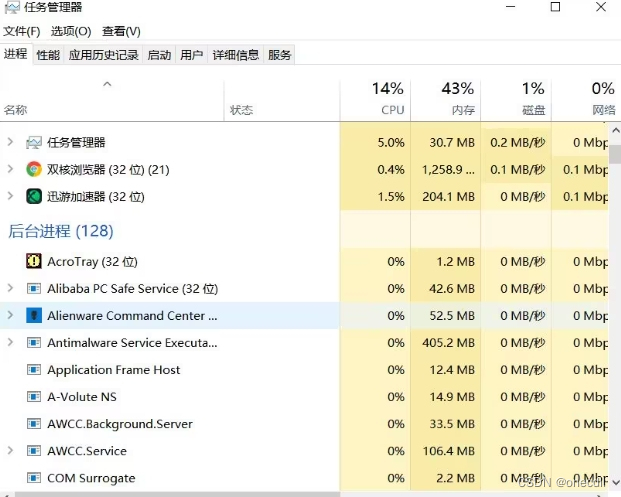Switch to the 应用历史记录 tab
The width and height of the screenshot is (621, 497).
point(103,55)
